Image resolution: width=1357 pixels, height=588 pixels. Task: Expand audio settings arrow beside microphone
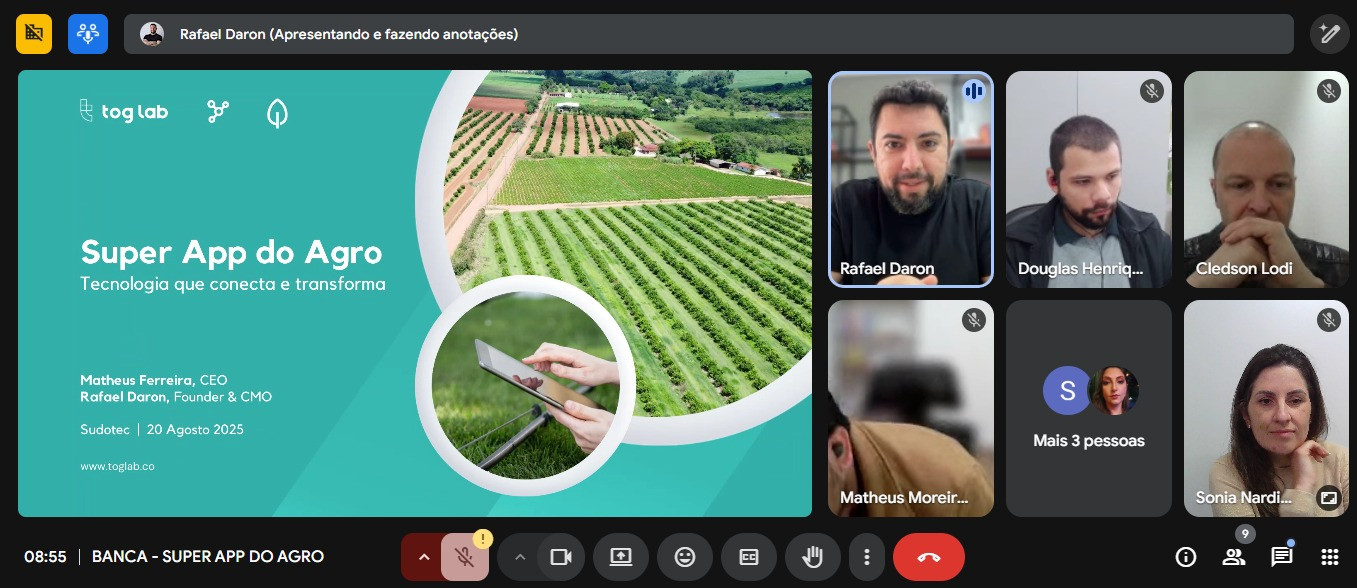point(423,557)
